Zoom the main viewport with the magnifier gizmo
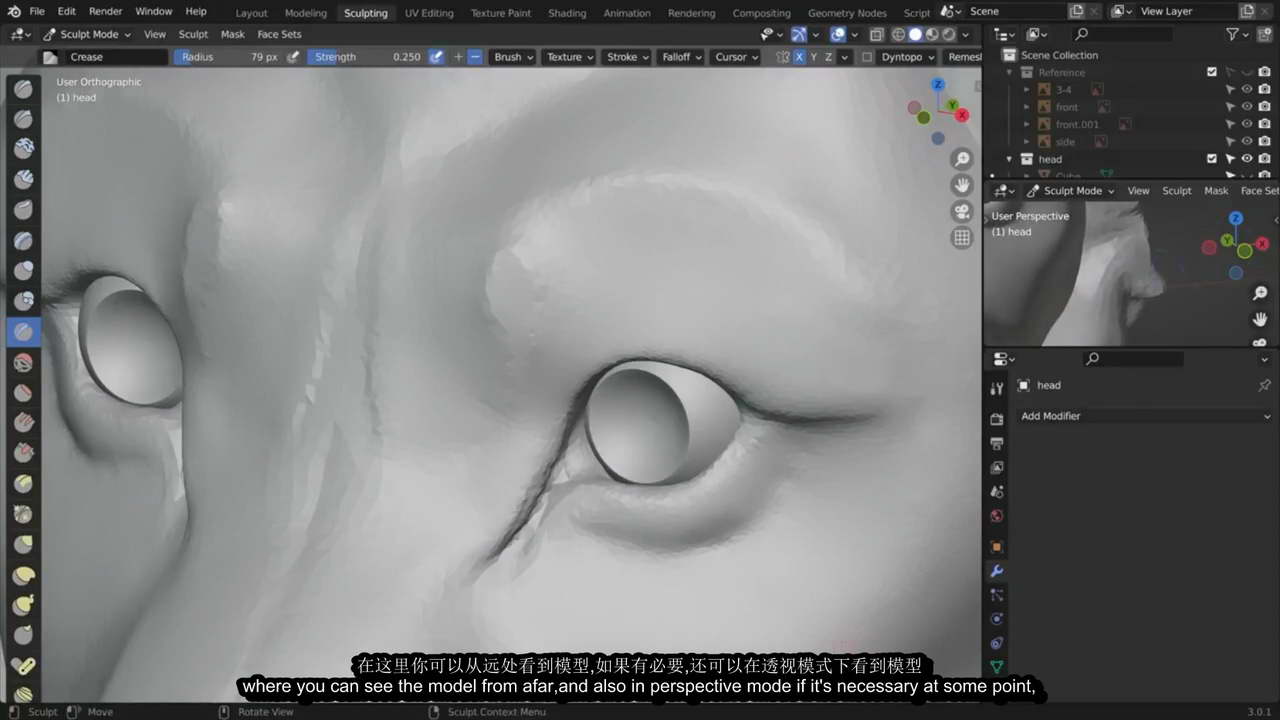Screen dimensions: 1280x720 (962, 159)
